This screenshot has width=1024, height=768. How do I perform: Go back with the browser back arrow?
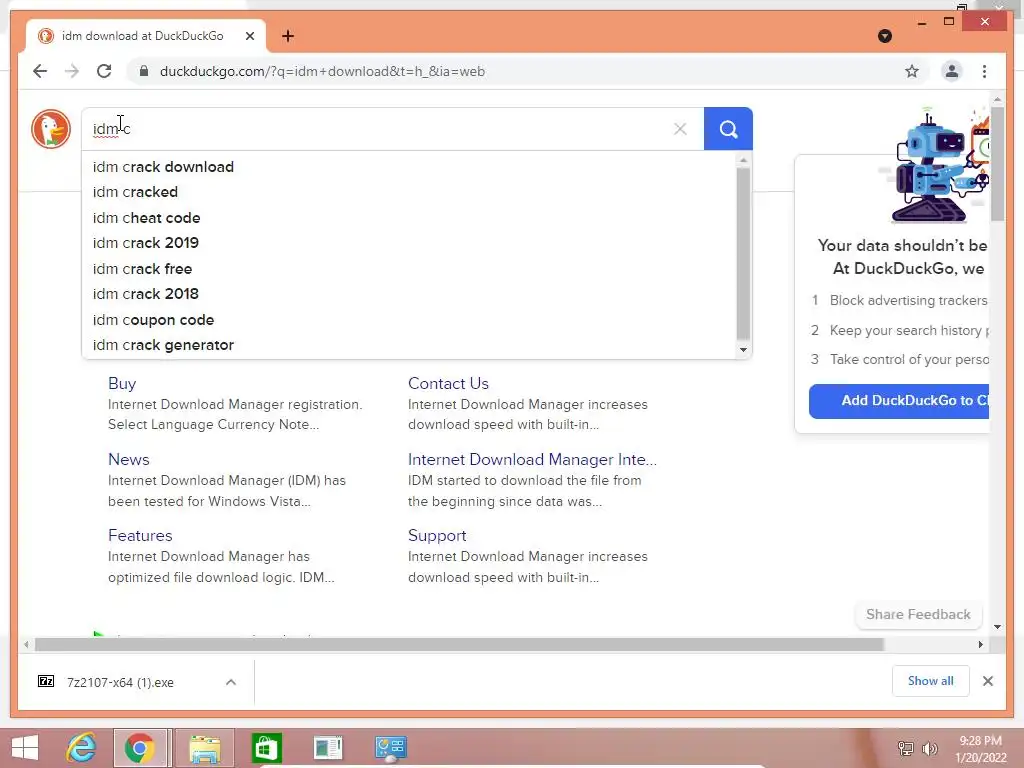[40, 71]
